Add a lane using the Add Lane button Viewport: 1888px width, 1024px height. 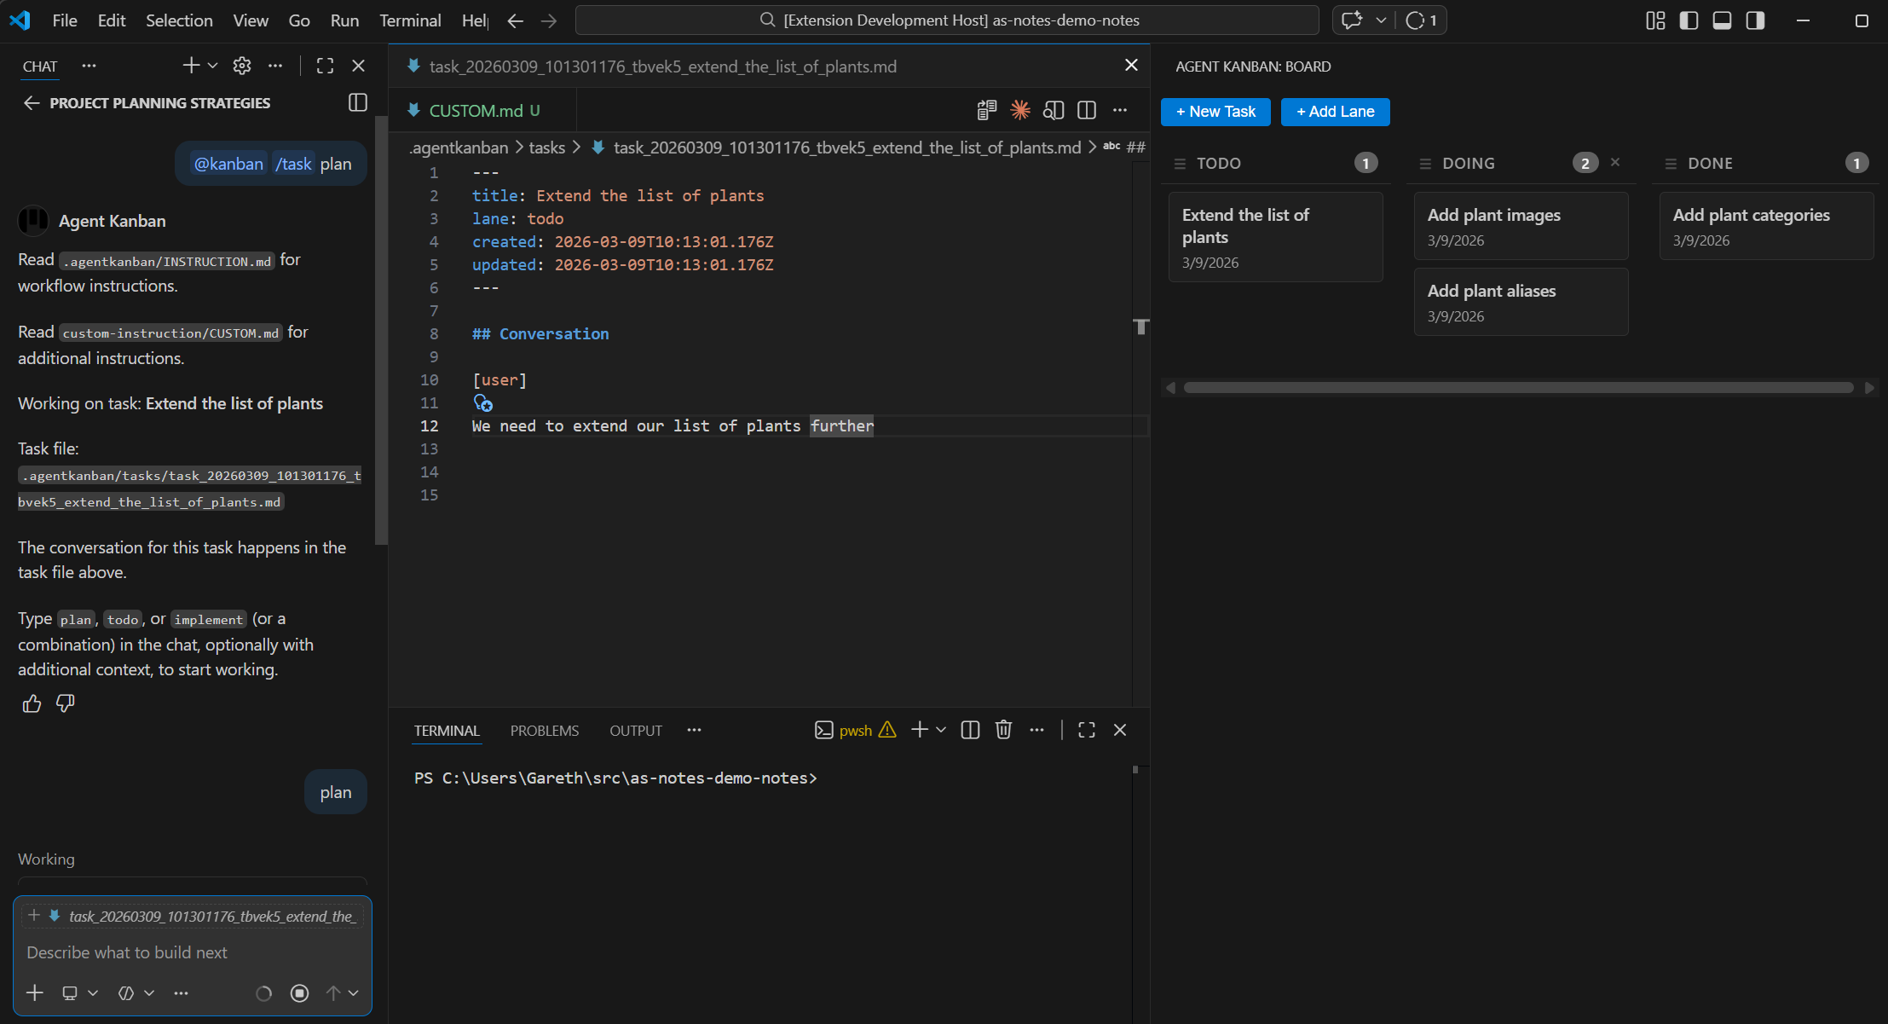[x=1334, y=111]
